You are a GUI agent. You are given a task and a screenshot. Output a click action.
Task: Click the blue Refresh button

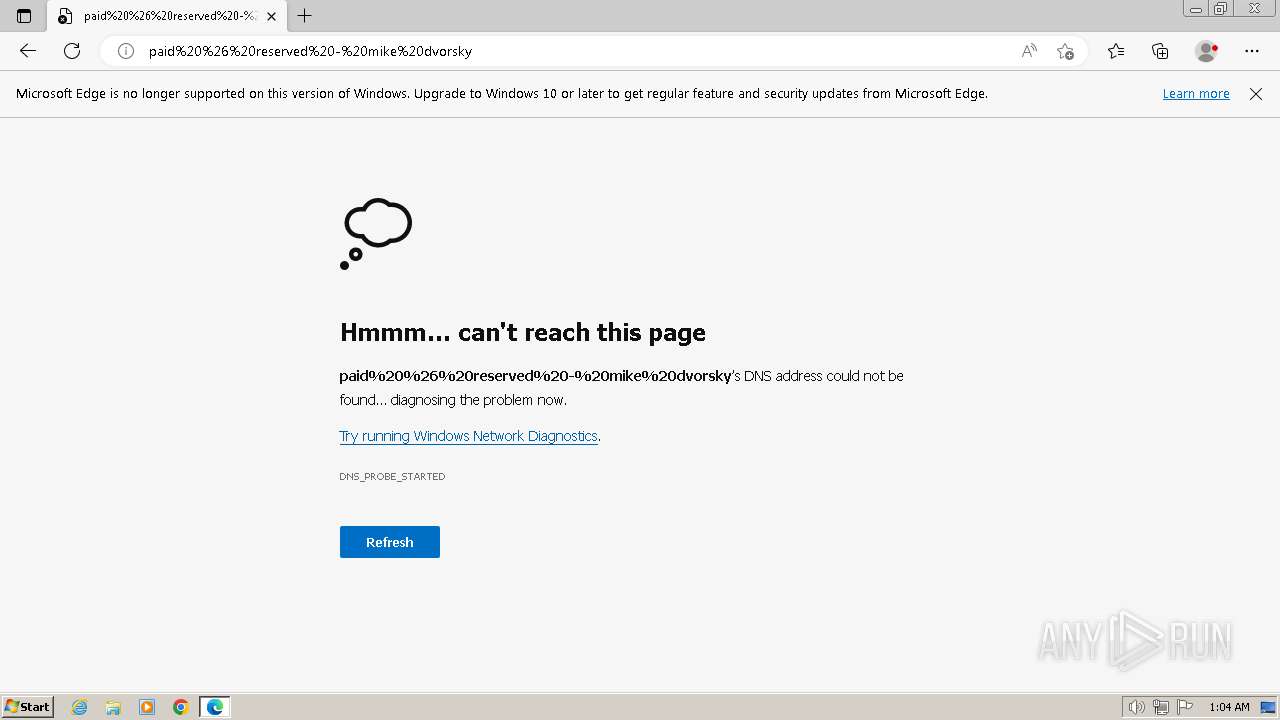coord(390,542)
